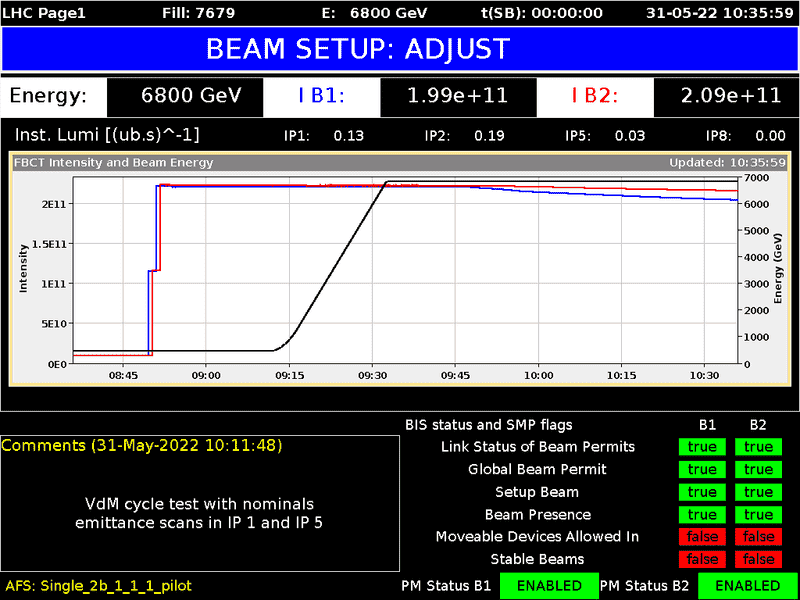This screenshot has width=800, height=600.
Task: Click the 09:30 time mark on plot axis
Action: [372, 376]
